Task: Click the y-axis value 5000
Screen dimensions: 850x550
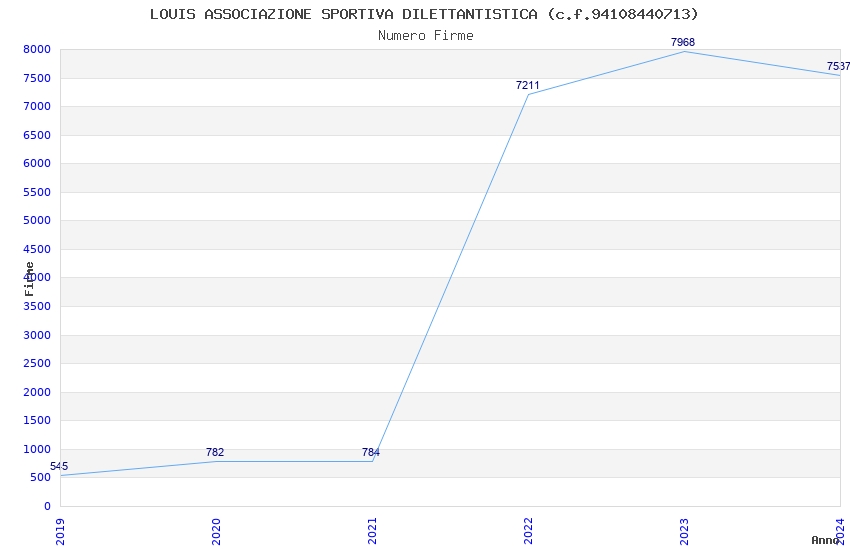Action: pos(37,221)
